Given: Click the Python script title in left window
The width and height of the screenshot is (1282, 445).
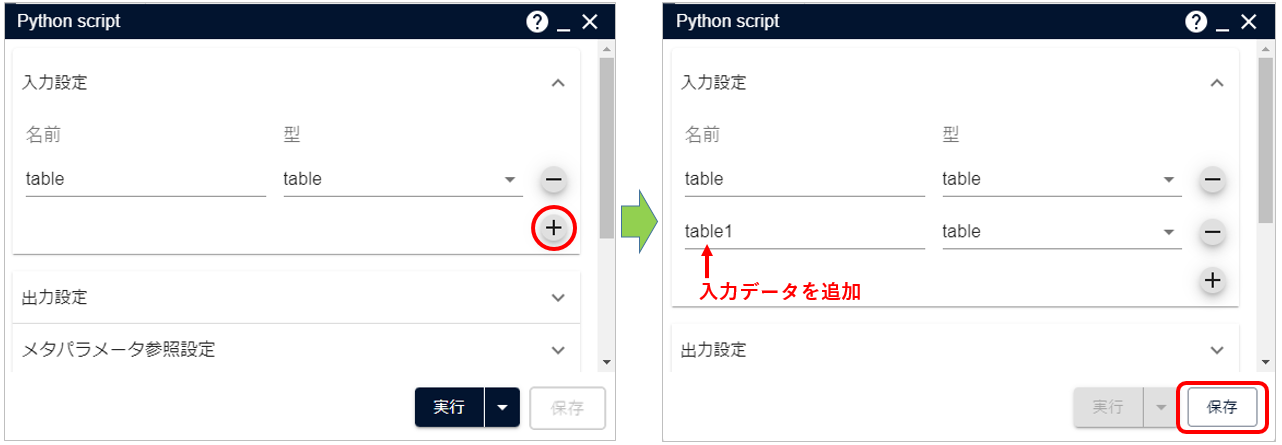Looking at the screenshot, I should click(69, 21).
